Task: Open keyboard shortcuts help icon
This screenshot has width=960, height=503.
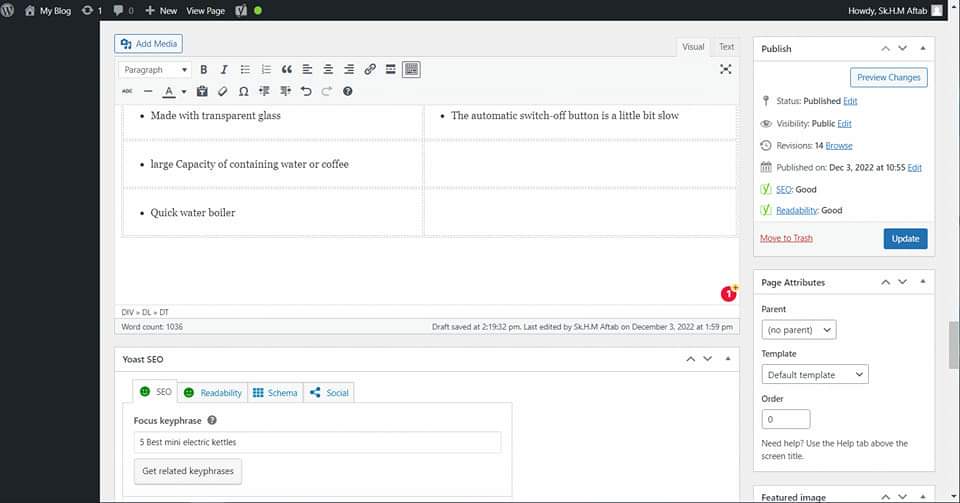Action: (348, 91)
